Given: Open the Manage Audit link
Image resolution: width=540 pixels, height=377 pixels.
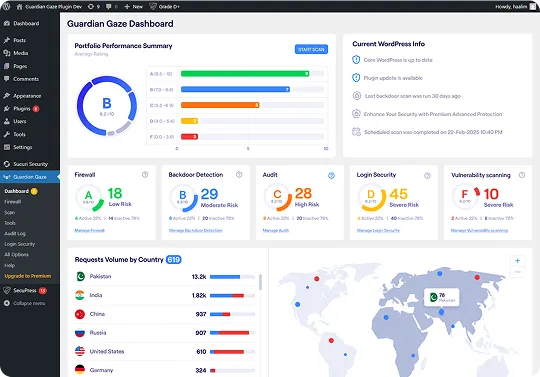Looking at the screenshot, I should pos(276,231).
